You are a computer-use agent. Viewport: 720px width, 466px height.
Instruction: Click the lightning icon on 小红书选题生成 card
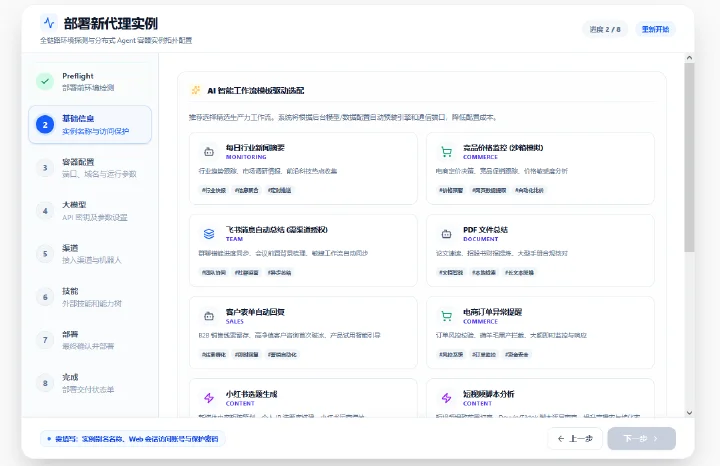coord(209,398)
